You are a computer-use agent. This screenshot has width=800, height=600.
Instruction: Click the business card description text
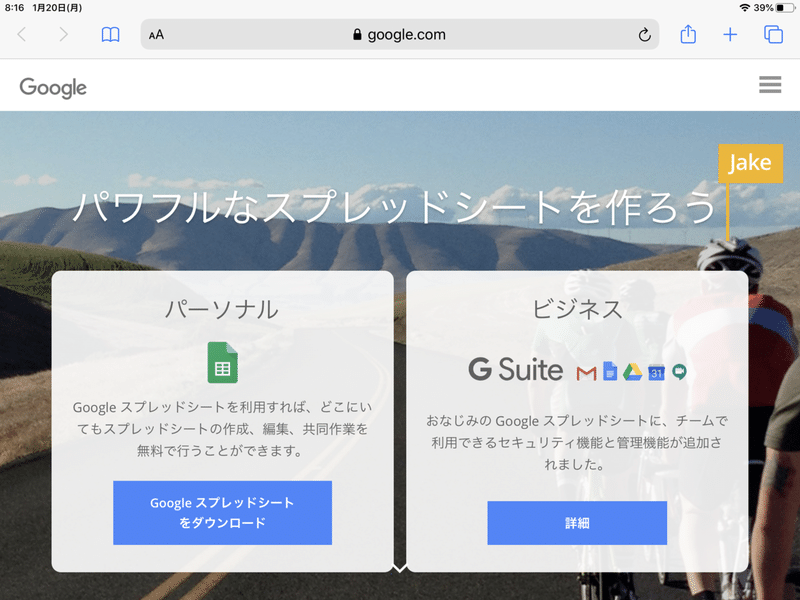coord(577,442)
